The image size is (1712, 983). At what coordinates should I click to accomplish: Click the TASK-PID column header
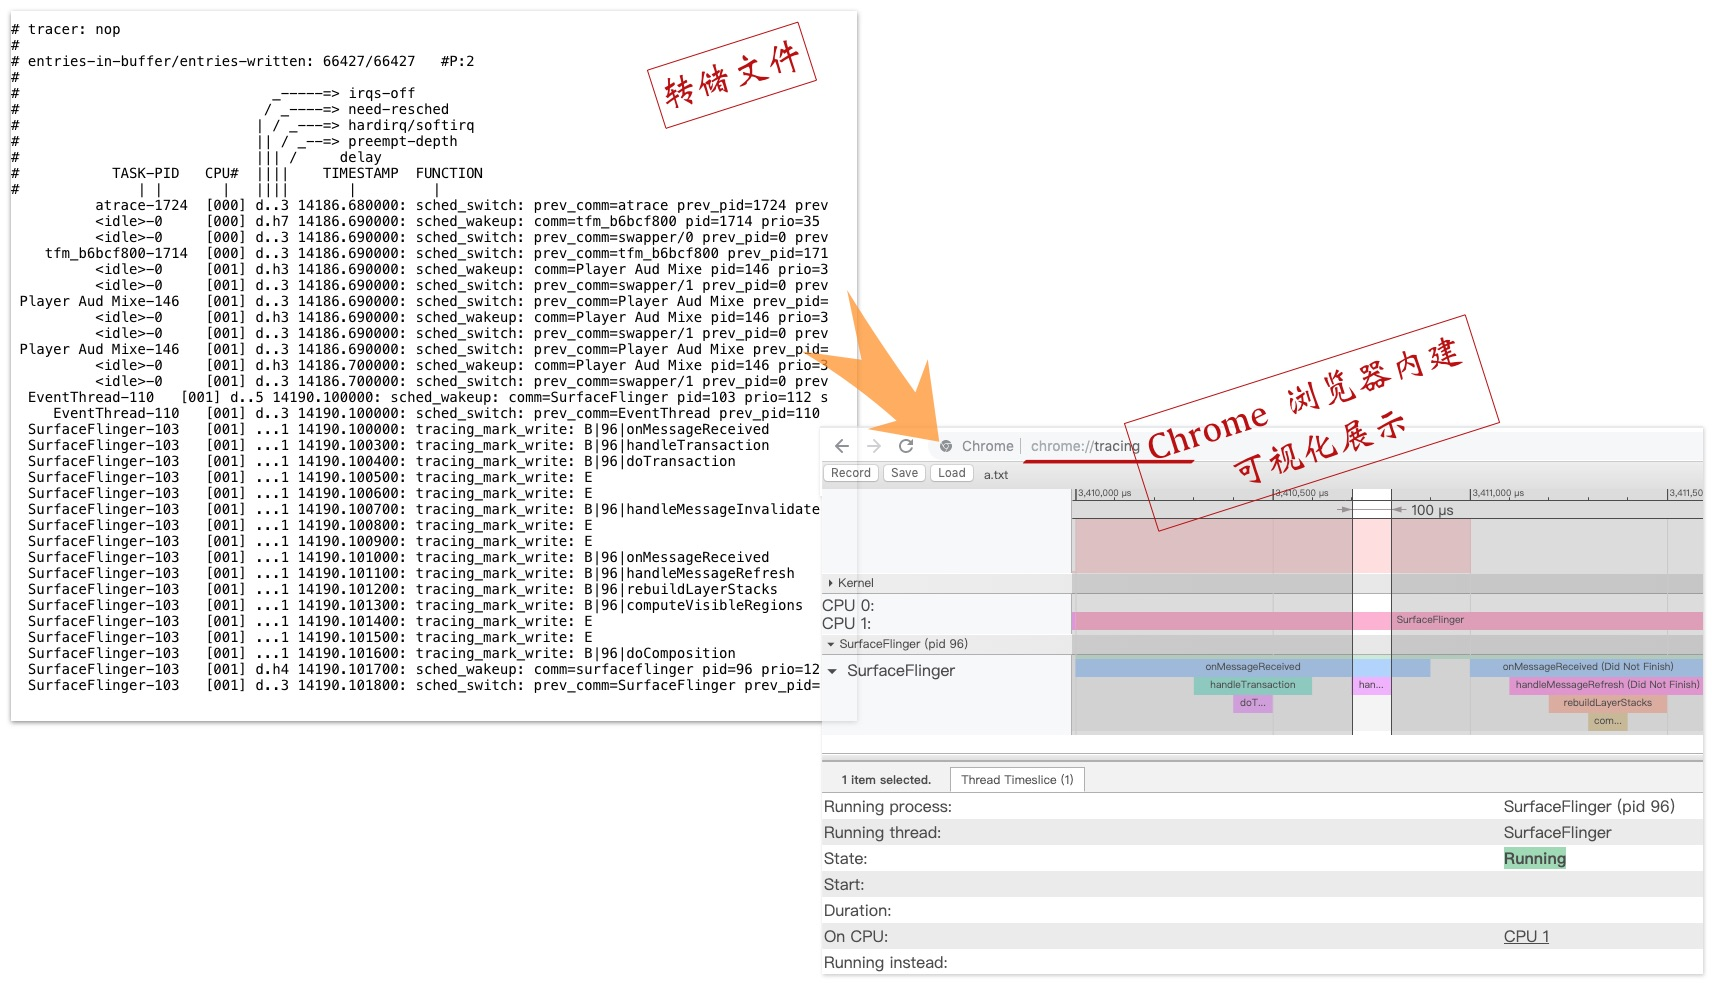coord(146,174)
